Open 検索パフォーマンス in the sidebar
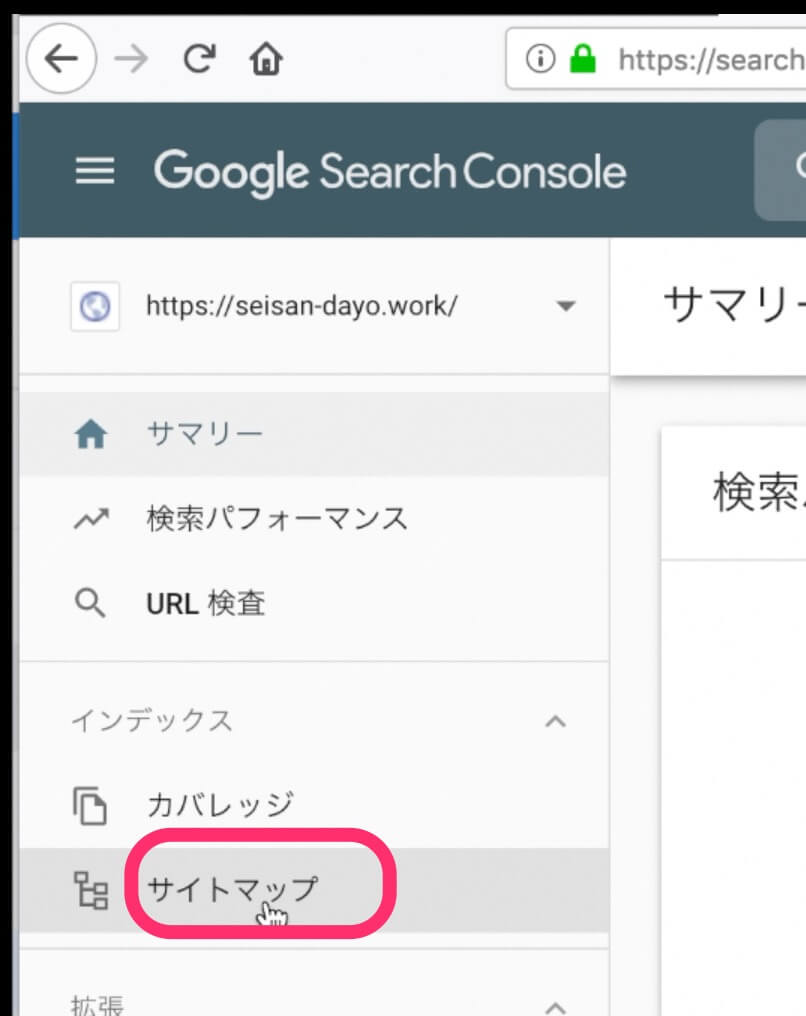This screenshot has width=806, height=1016. point(277,519)
